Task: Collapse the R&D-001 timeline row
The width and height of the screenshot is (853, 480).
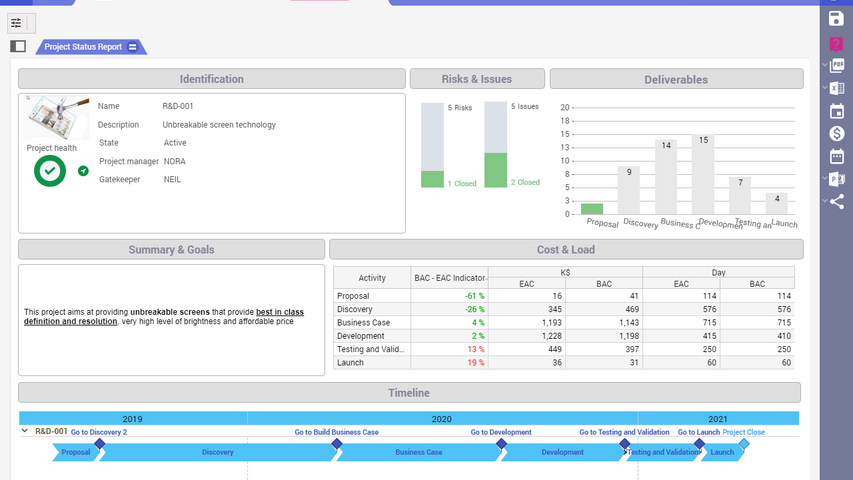Action: coord(24,431)
